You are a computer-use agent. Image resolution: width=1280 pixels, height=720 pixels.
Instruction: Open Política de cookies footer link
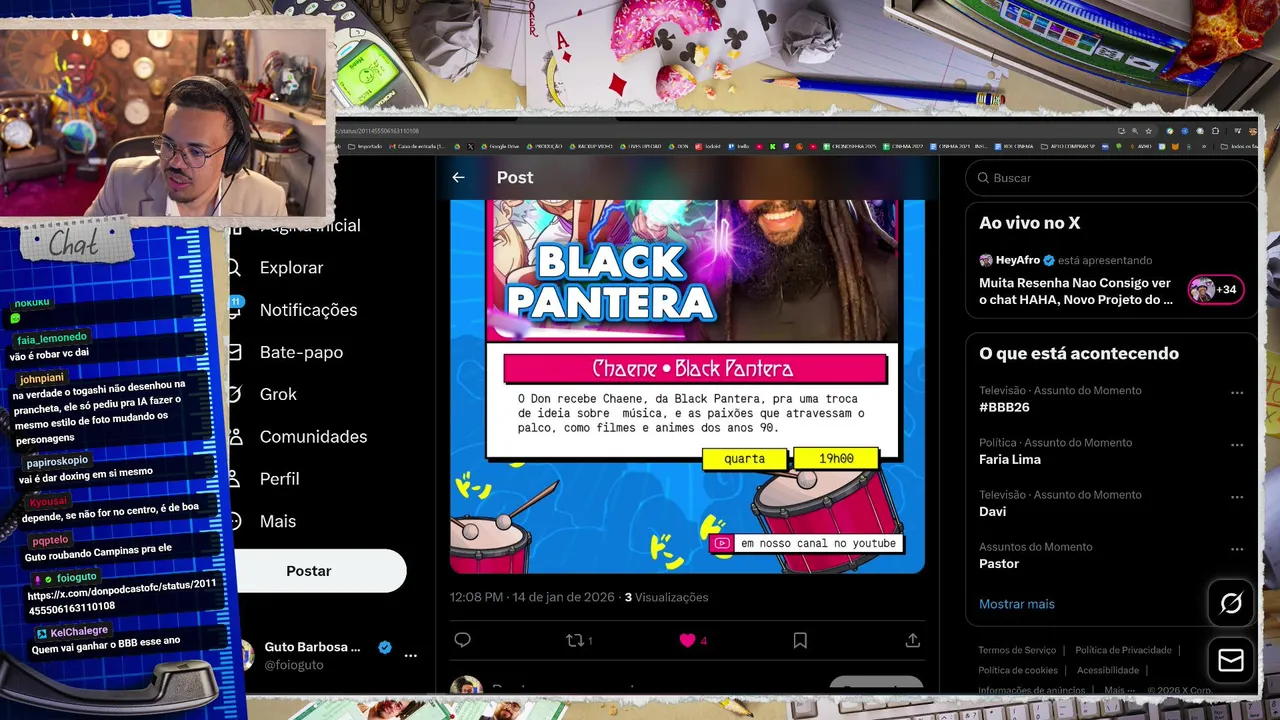tap(1018, 670)
